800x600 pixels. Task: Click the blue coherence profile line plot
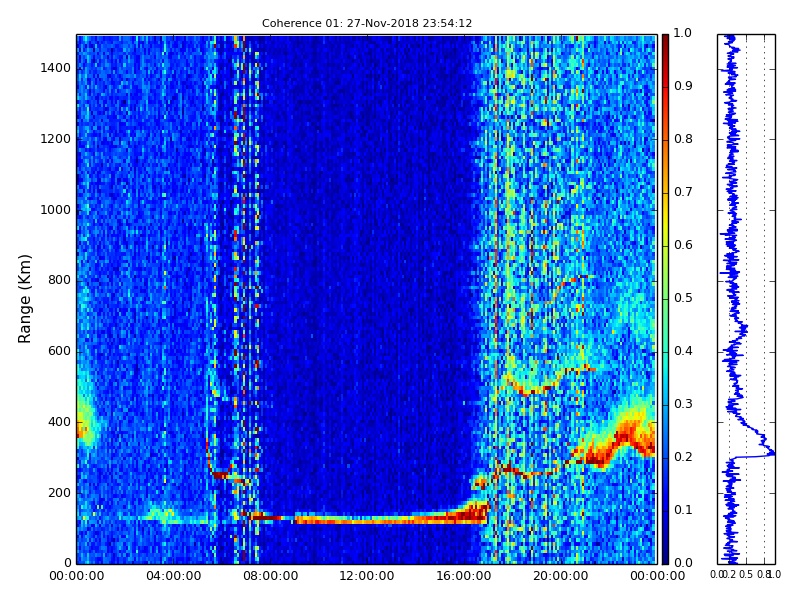coord(746,299)
